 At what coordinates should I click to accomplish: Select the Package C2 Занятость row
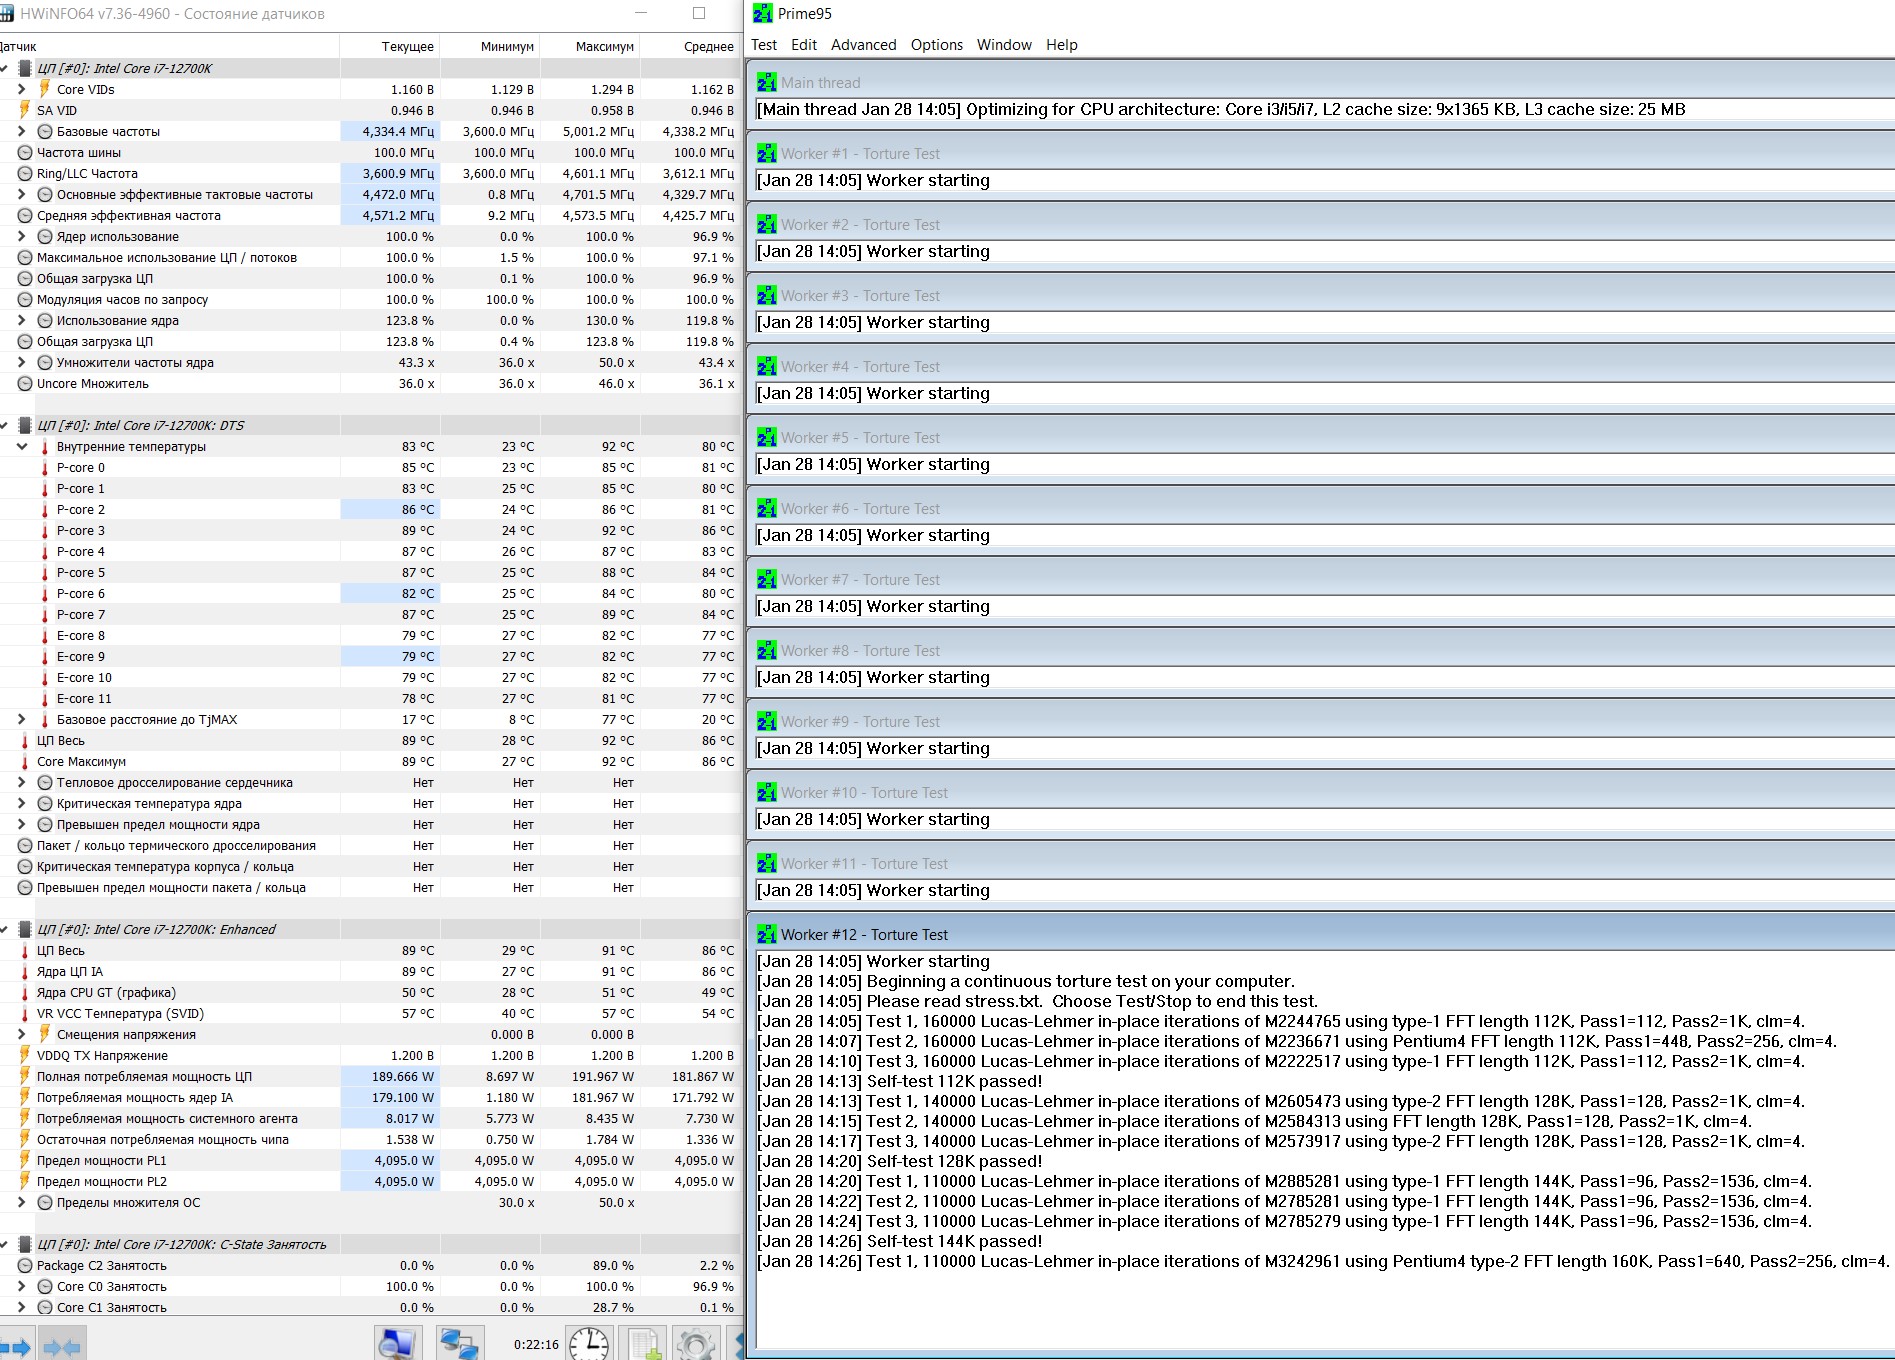coord(370,1265)
